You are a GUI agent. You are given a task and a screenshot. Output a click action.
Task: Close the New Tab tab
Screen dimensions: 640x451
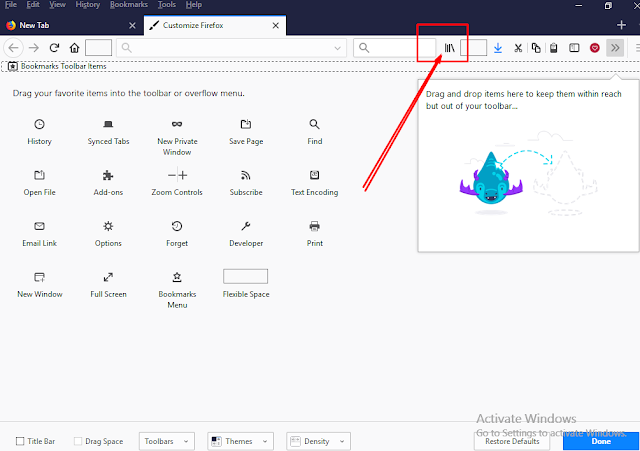pyautogui.click(x=132, y=25)
